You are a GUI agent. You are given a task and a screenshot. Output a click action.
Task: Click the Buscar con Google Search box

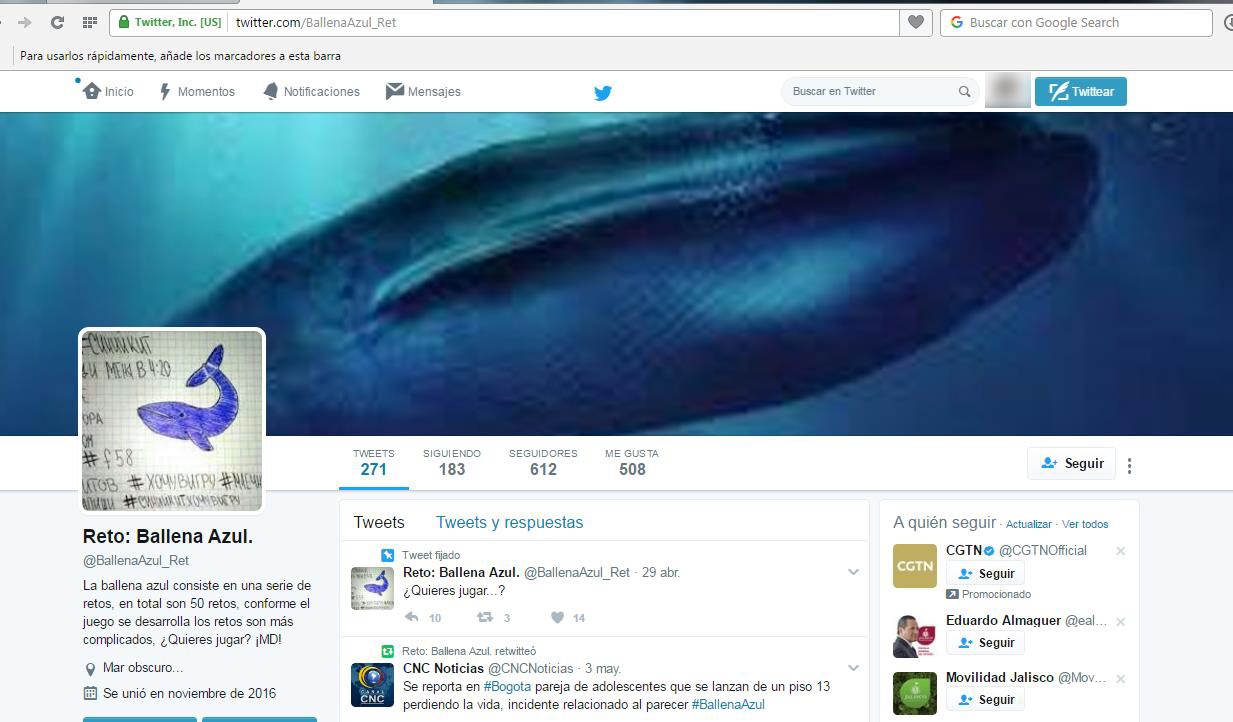[1075, 22]
